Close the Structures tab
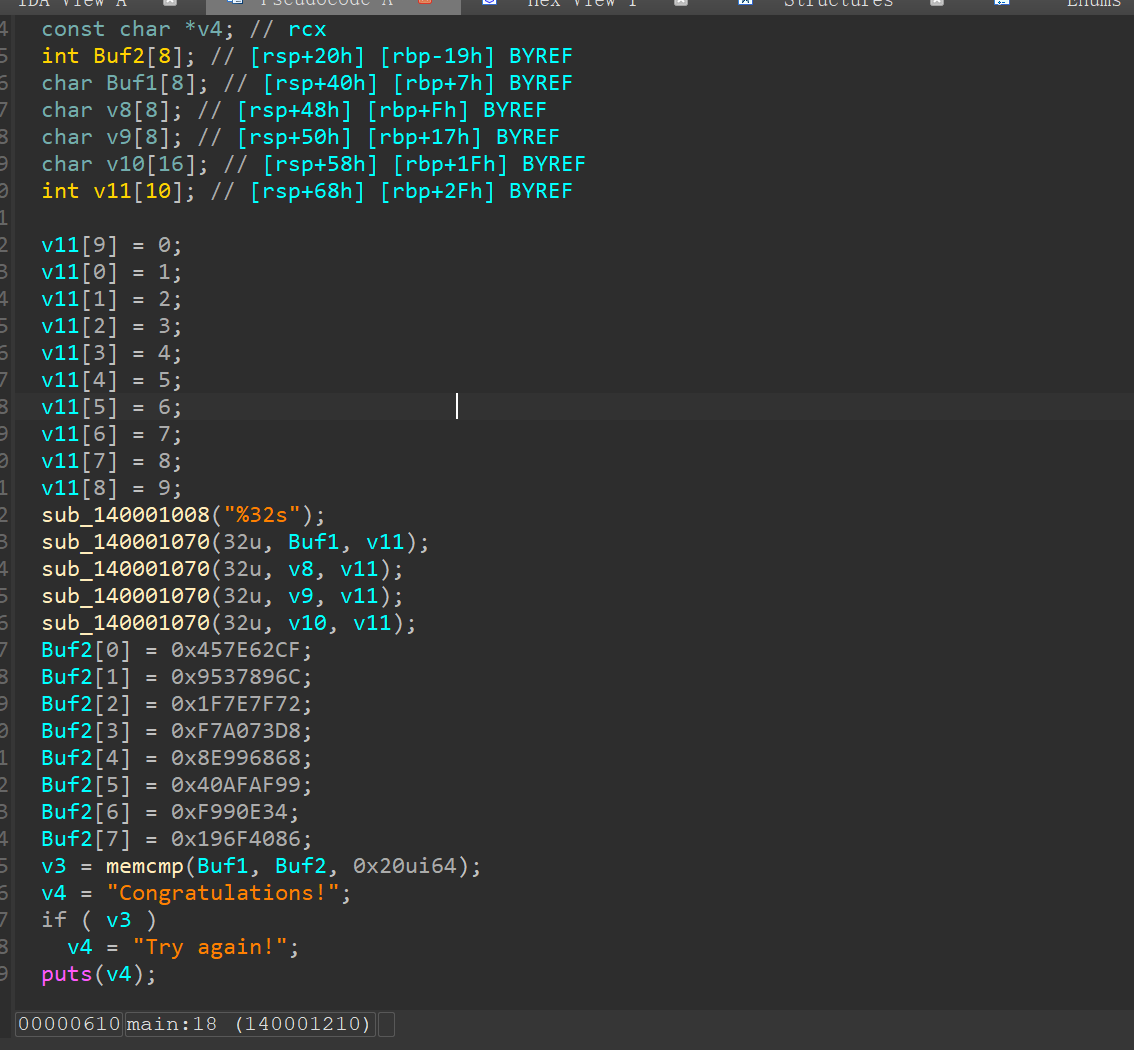The image size is (1134, 1050). click(937, 3)
